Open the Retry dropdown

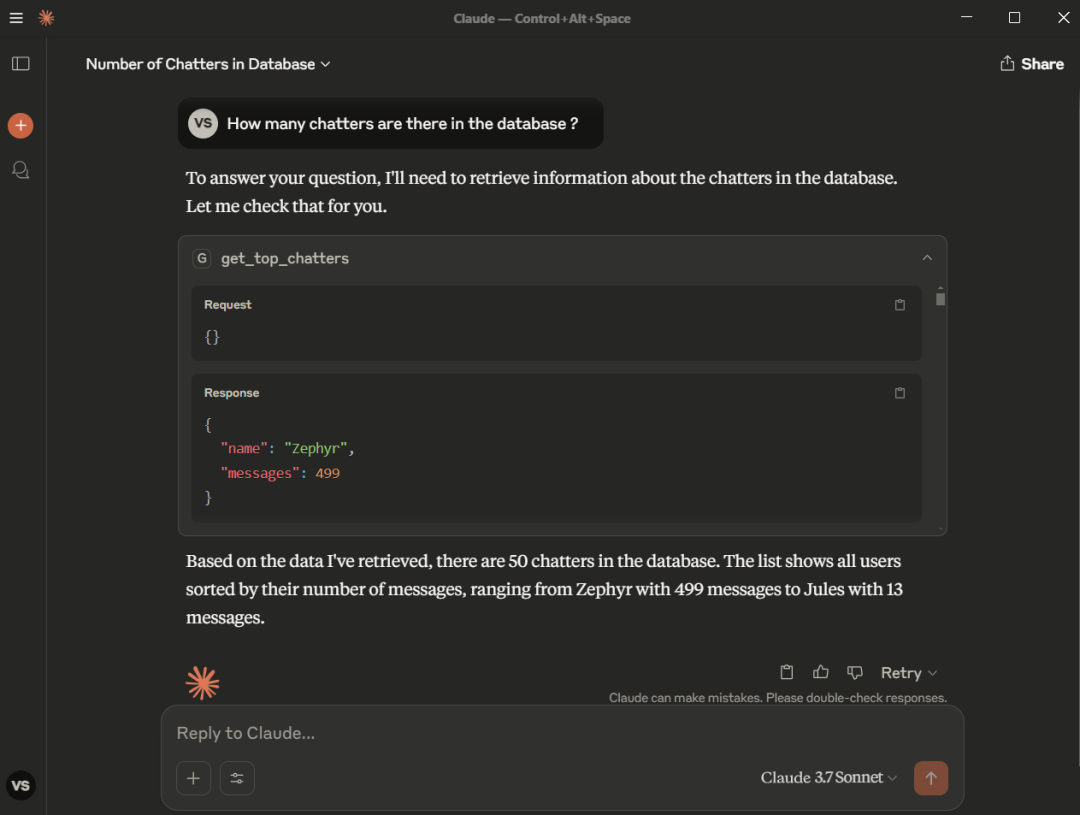907,672
